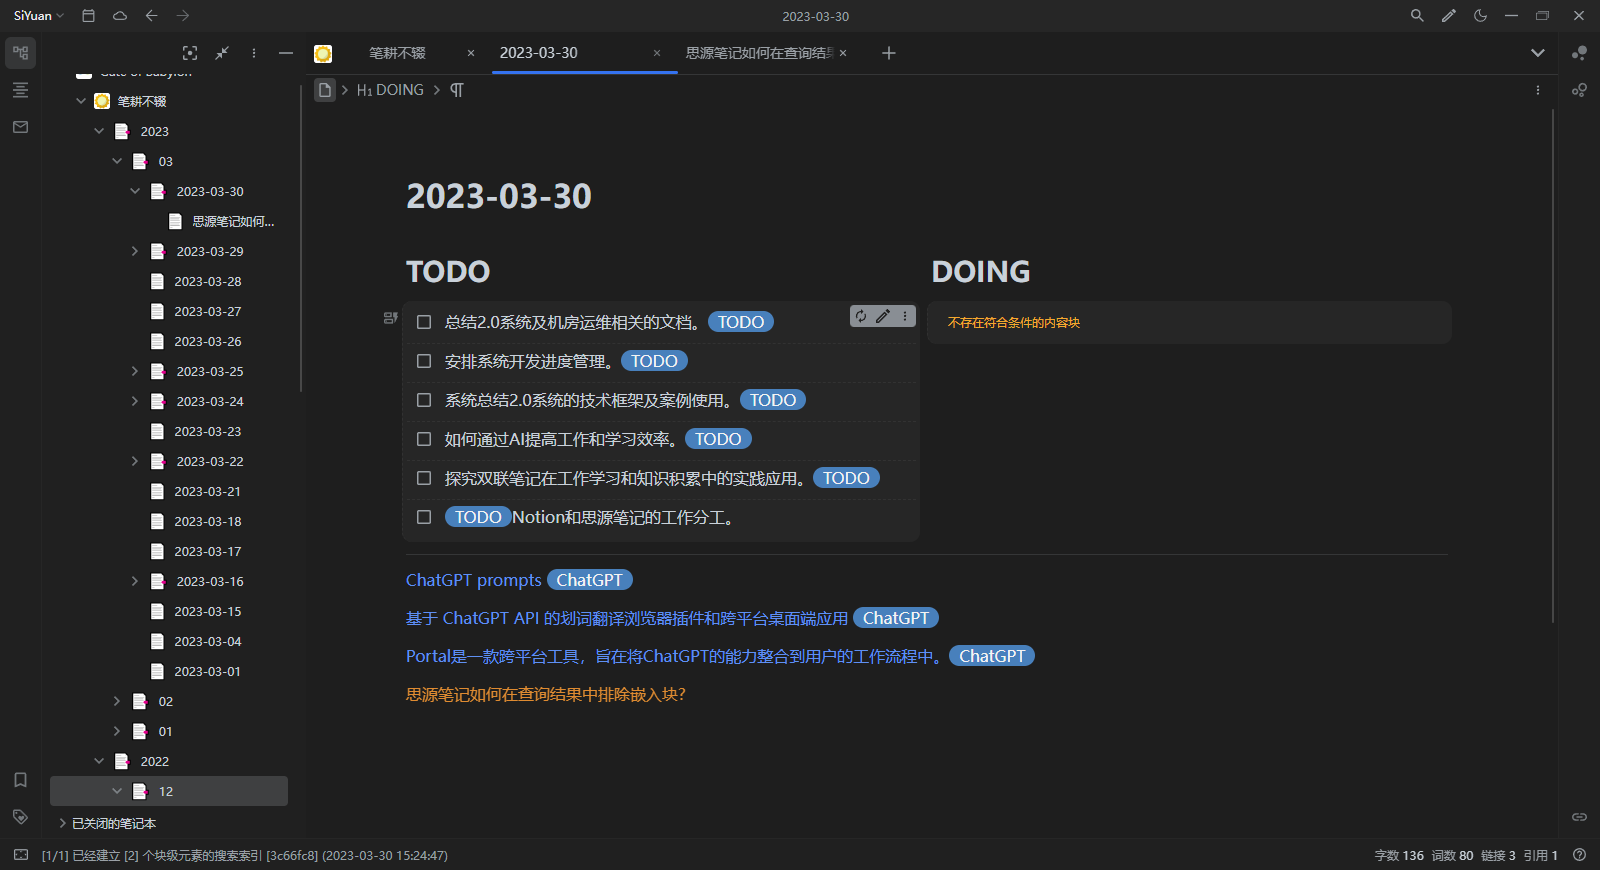
Task: Click the document icon in breadcrumb
Action: tap(325, 90)
